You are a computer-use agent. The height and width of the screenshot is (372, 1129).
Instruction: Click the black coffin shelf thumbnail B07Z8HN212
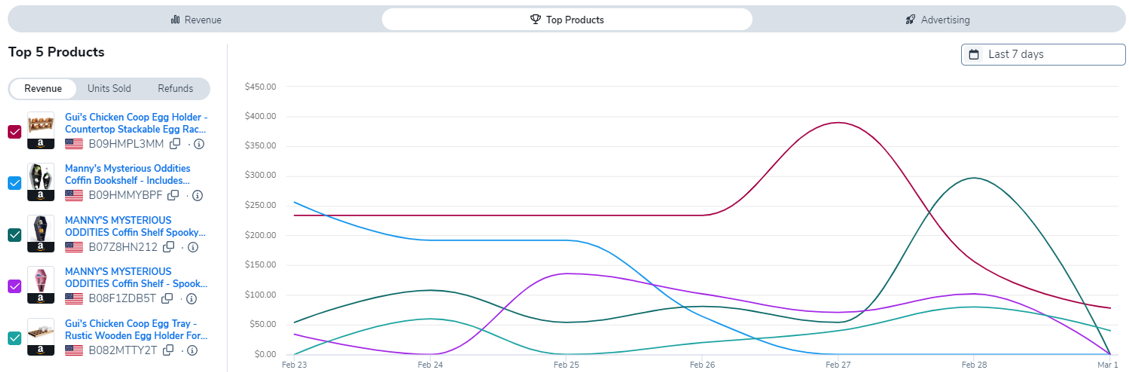(41, 234)
